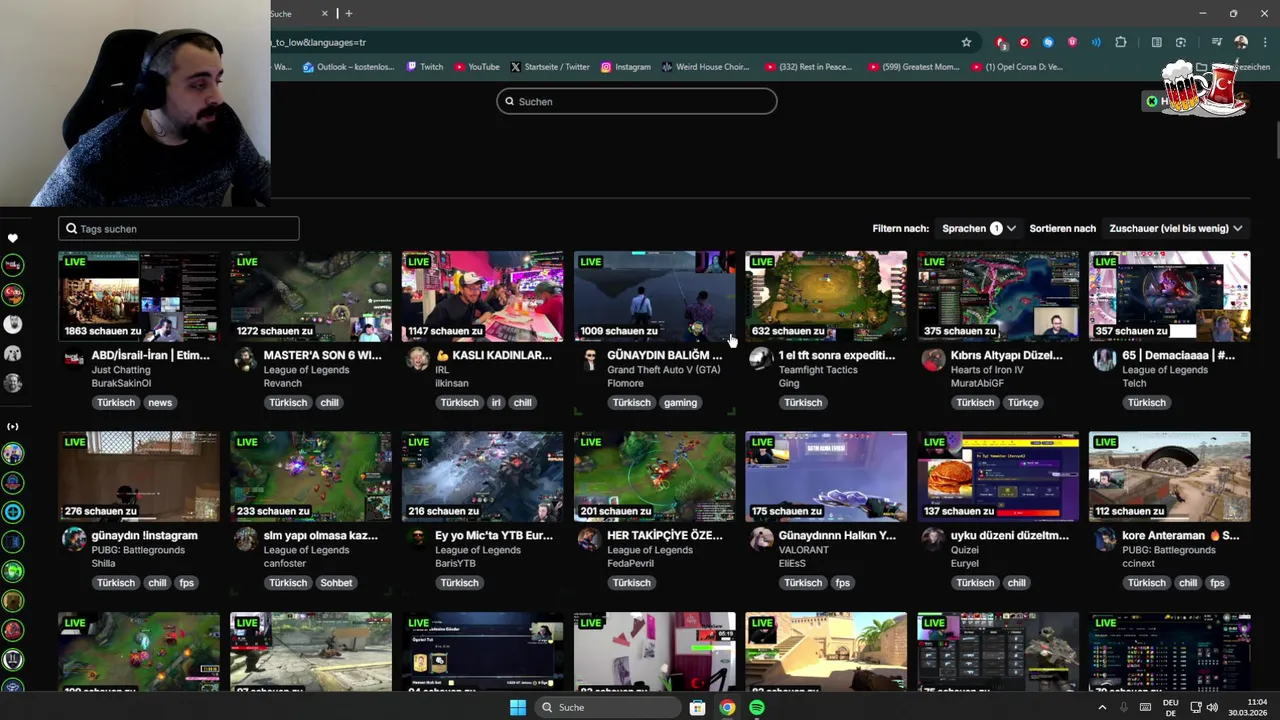Open the Microsoft Store taskbar icon
Viewport: 1280px width, 720px height.
(697, 707)
